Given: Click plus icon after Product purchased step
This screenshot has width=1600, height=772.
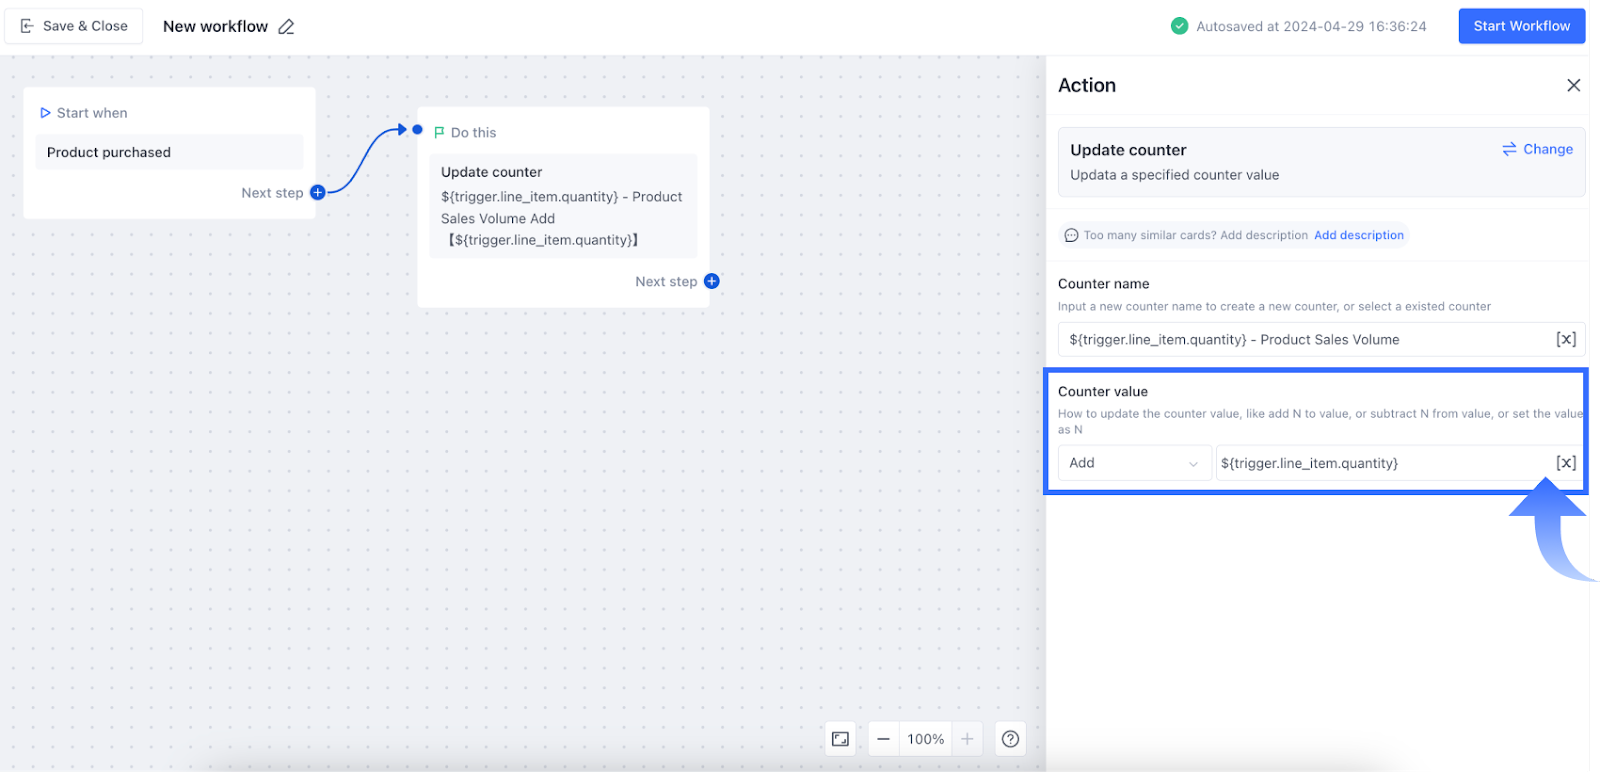Looking at the screenshot, I should point(317,193).
